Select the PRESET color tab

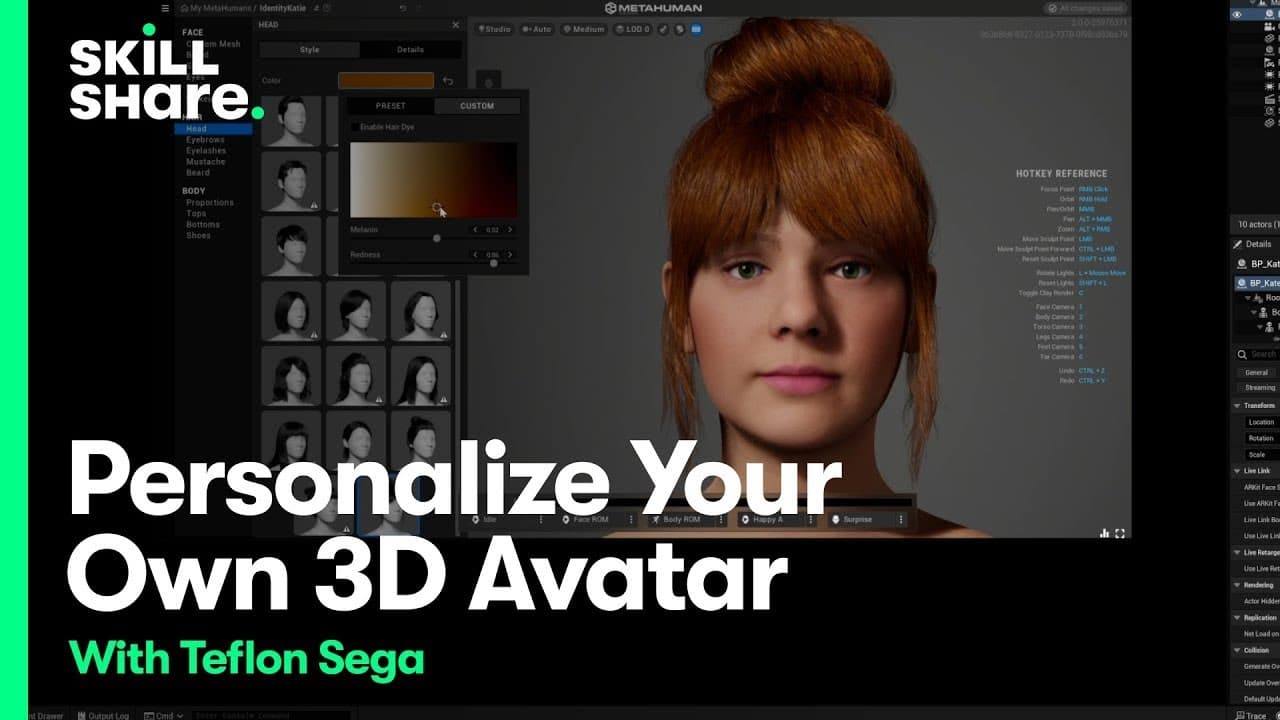coord(391,106)
